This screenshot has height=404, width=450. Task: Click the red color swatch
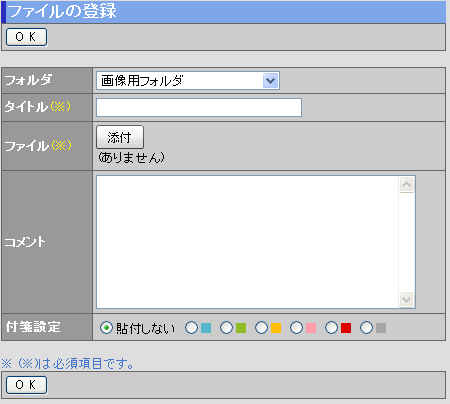click(x=346, y=328)
